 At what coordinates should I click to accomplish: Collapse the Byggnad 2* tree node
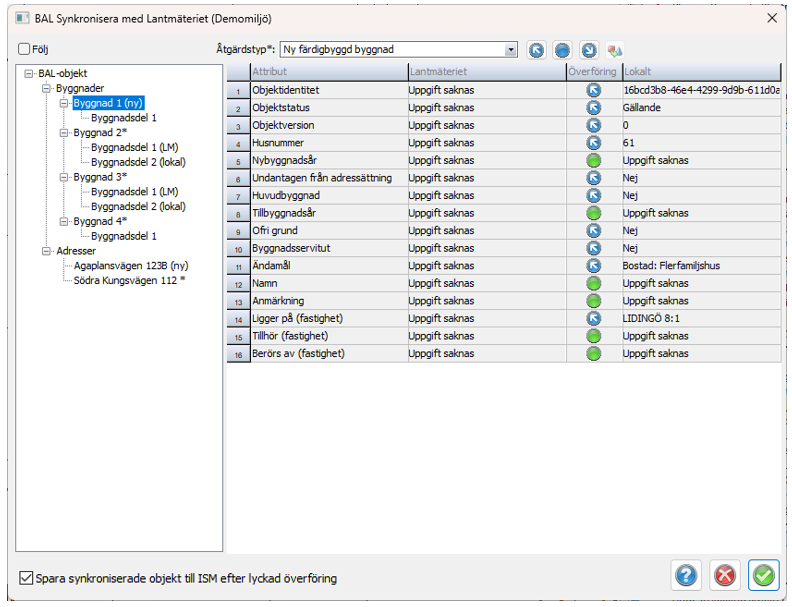tap(64, 132)
